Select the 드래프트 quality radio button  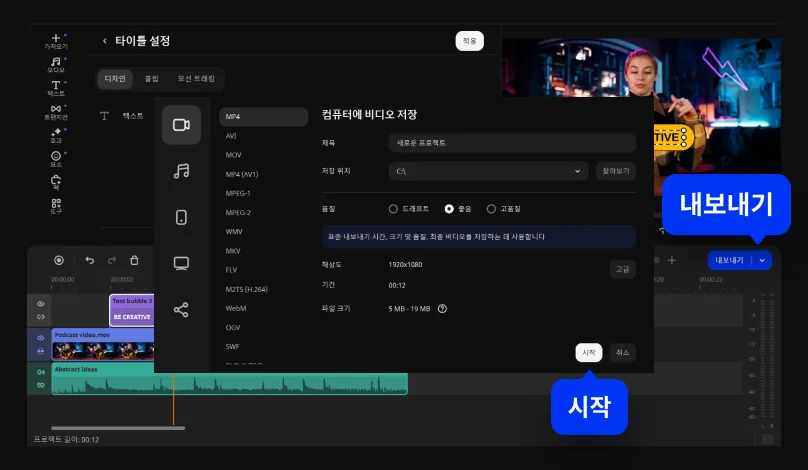click(x=393, y=209)
